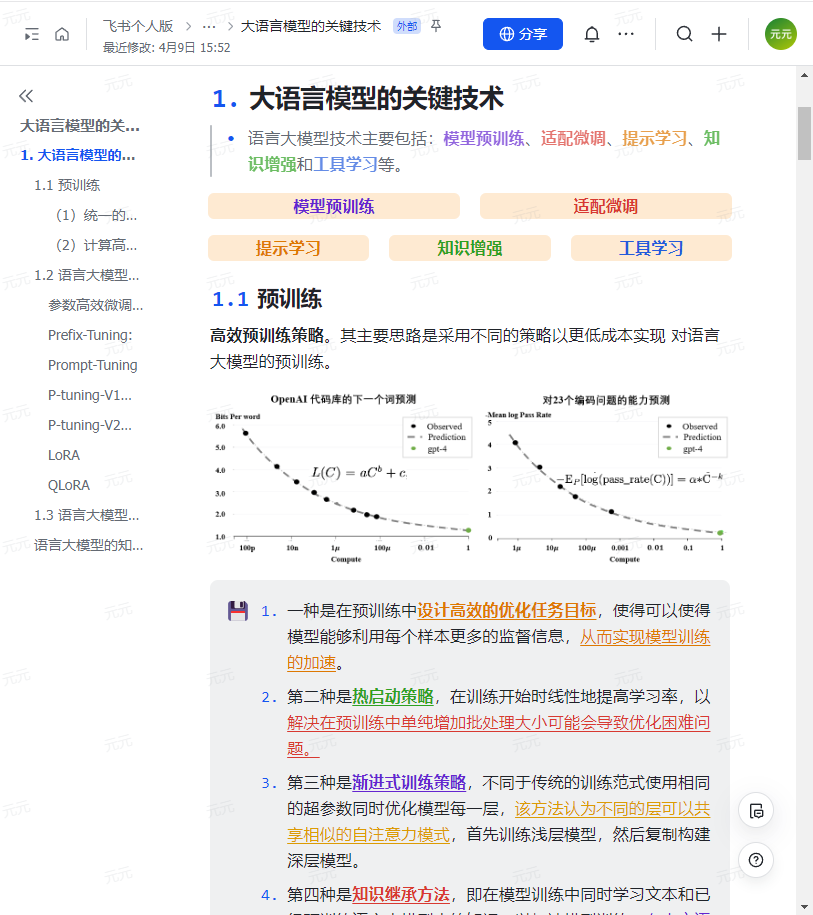Collapse the outline with the double-chevron
813x915 pixels.
(25, 95)
